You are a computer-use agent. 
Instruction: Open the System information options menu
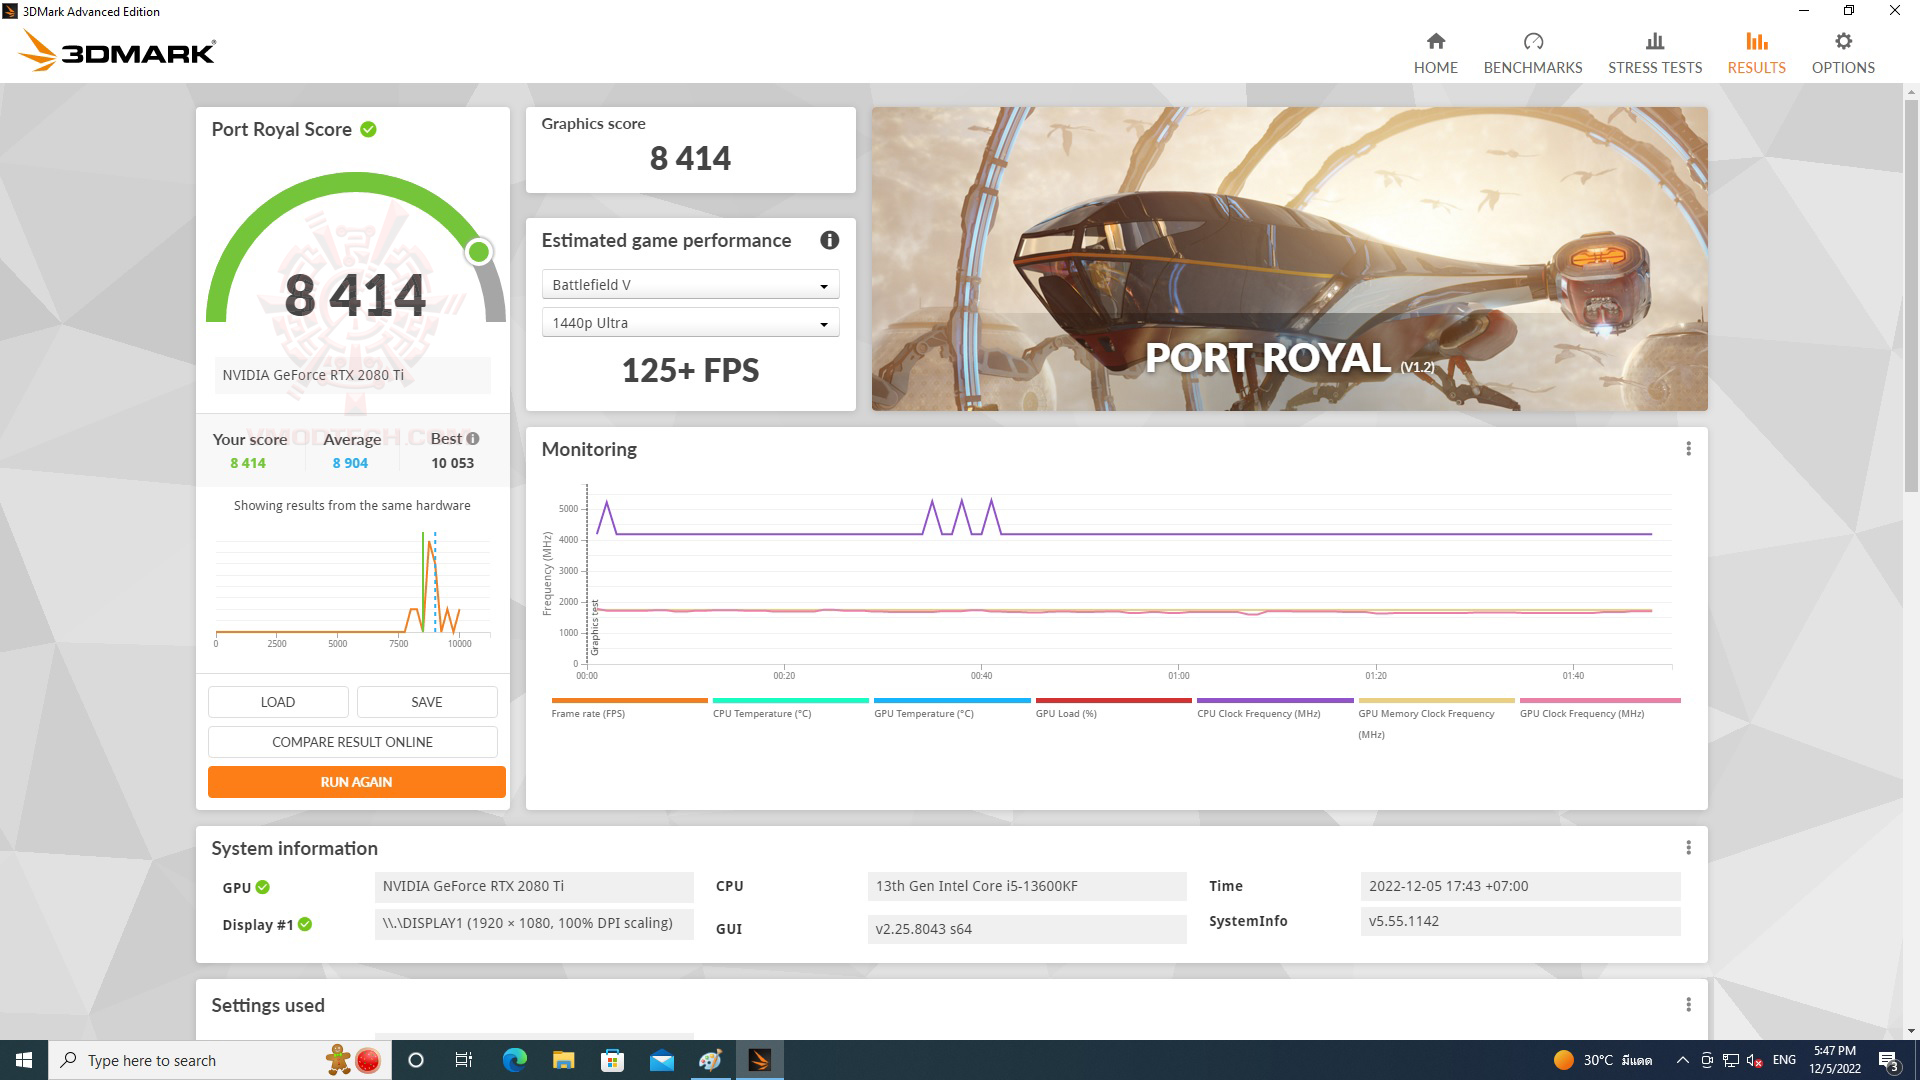[1688, 847]
